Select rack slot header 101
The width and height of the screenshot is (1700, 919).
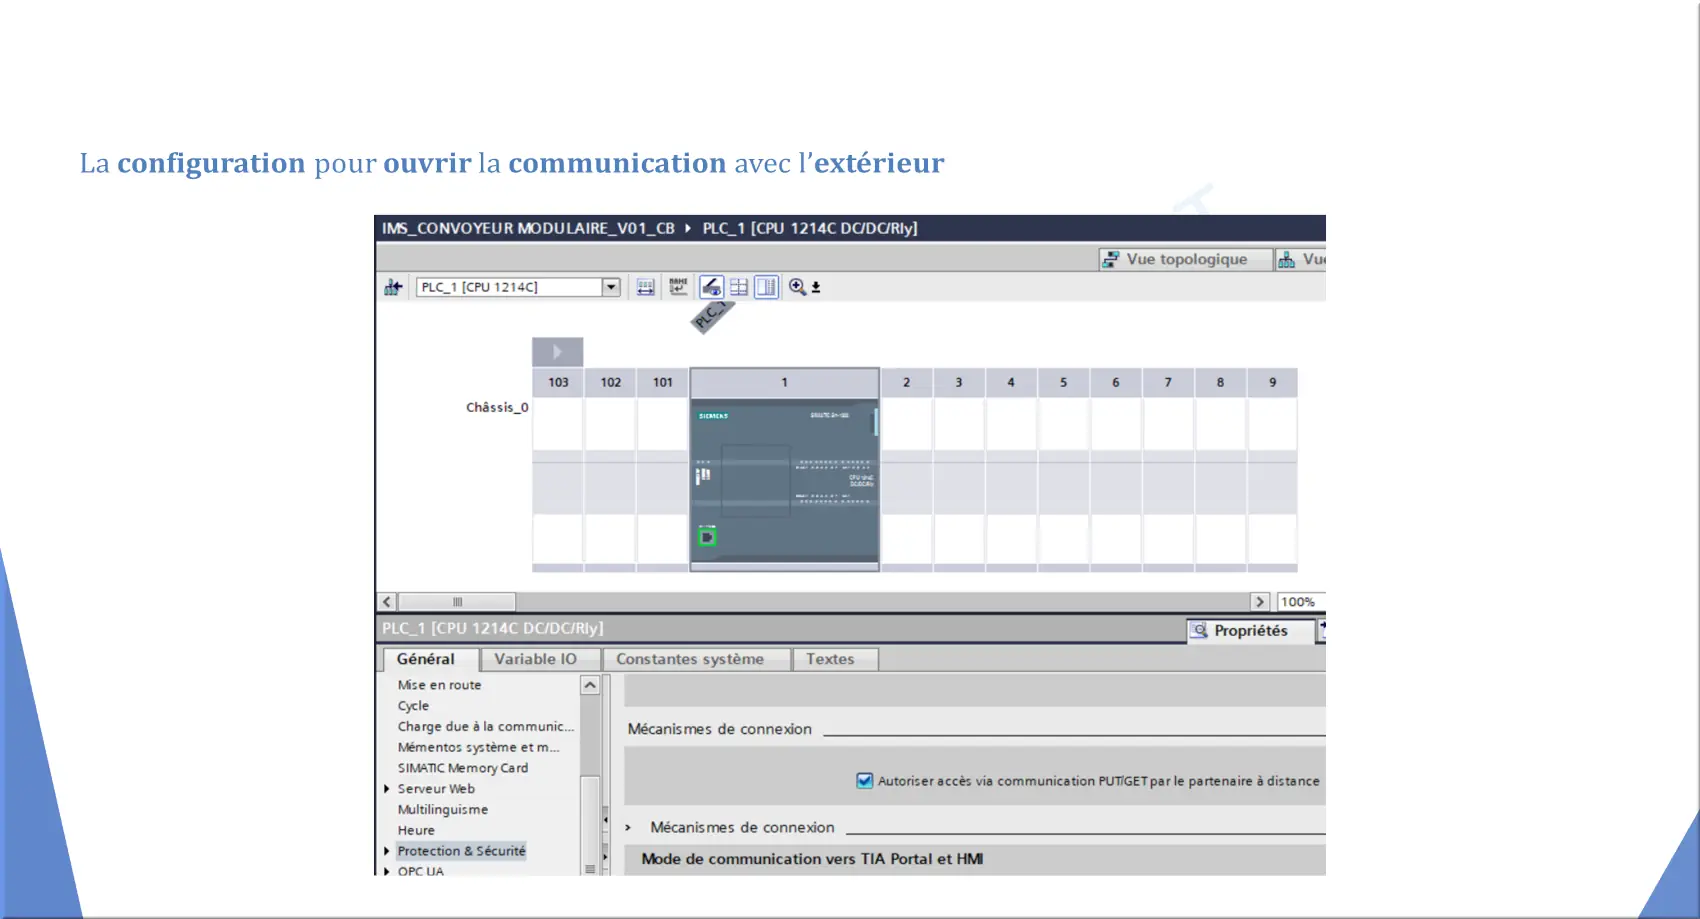pyautogui.click(x=663, y=382)
